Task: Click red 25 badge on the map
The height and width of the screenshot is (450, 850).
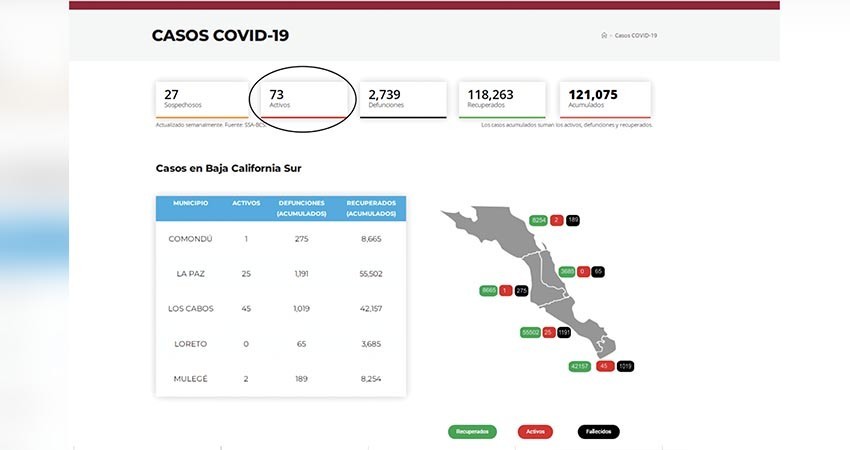Action: [x=549, y=332]
